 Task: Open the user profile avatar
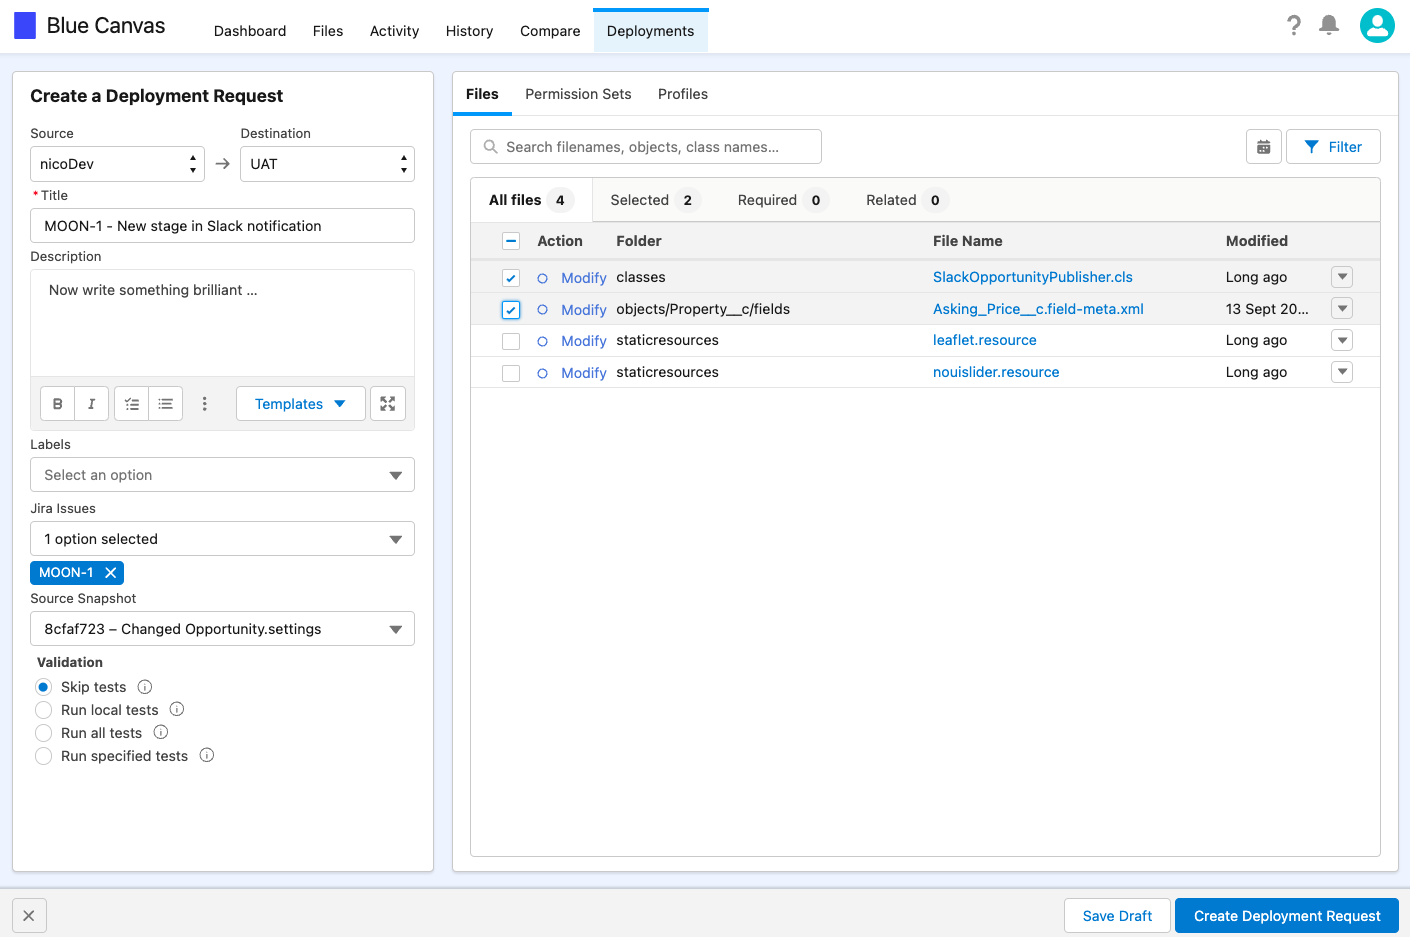click(1377, 26)
